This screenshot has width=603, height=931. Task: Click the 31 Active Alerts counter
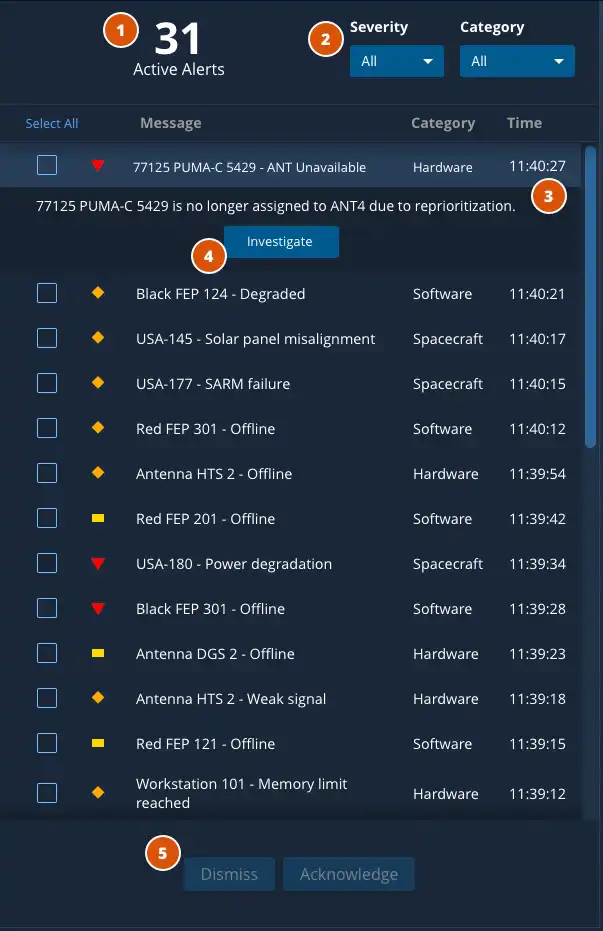(x=179, y=49)
